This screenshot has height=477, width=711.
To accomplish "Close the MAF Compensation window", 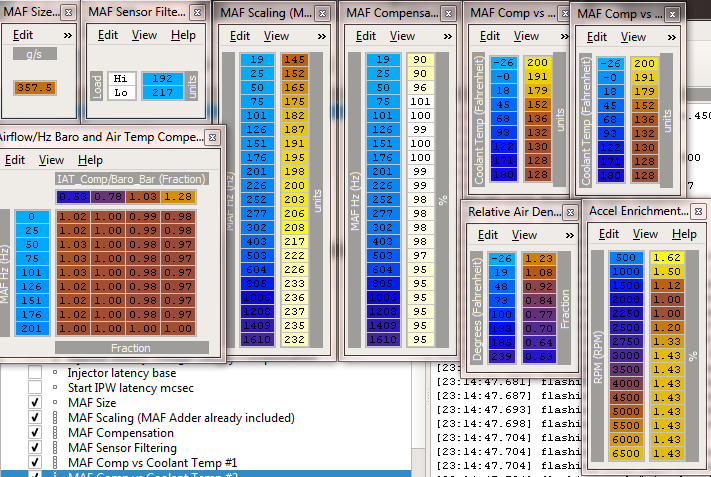I will click(x=448, y=13).
